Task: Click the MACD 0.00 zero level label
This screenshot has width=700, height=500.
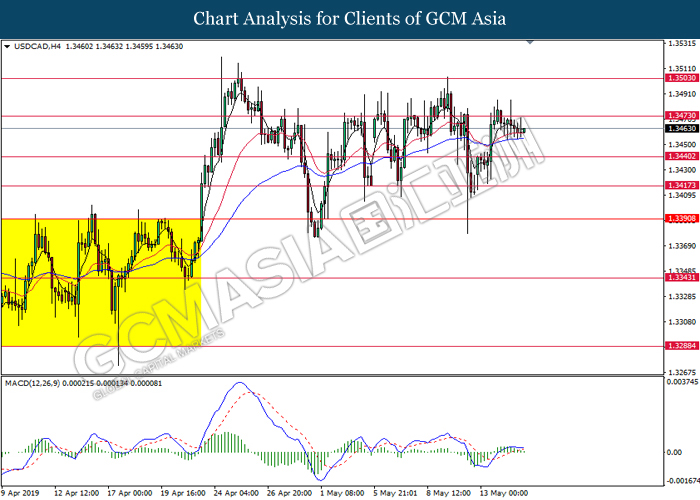Action: point(674,453)
